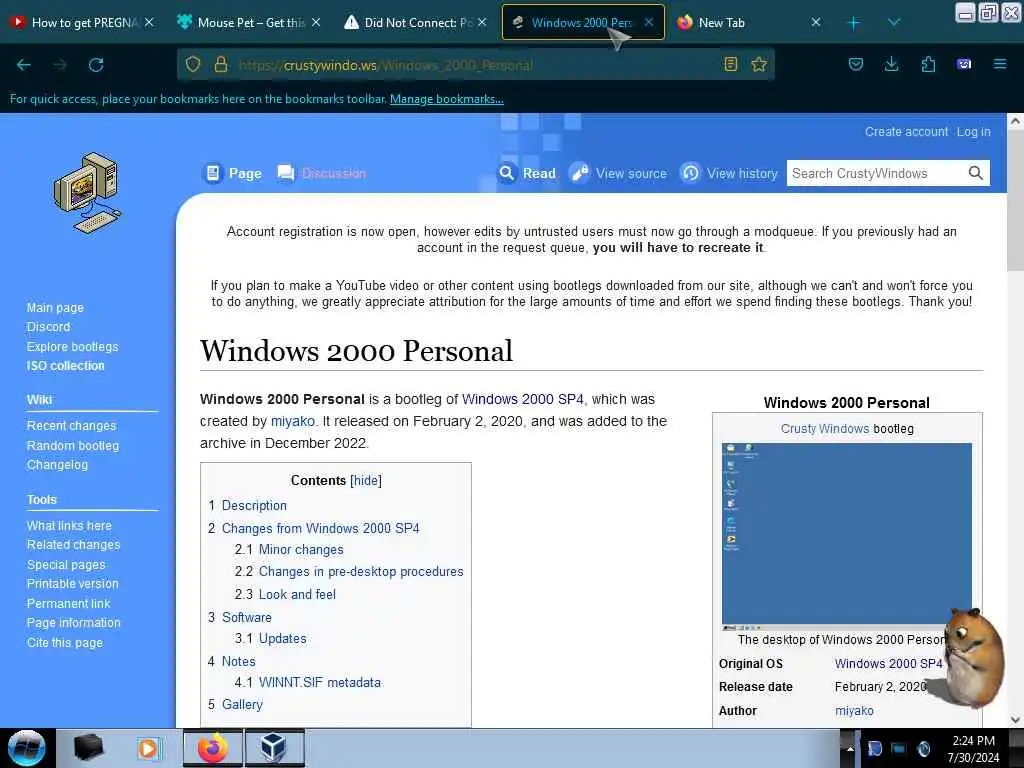Image resolution: width=1024 pixels, height=768 pixels.
Task: Select the Read view
Action: [527, 173]
